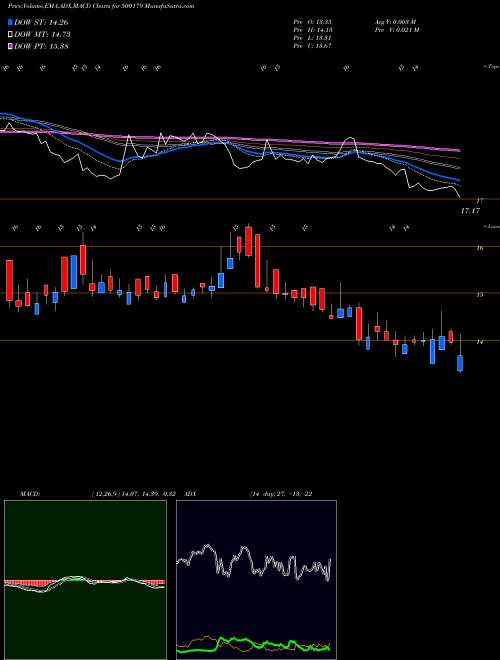
Task: Click the 17.17 price label
Action: tap(470, 211)
